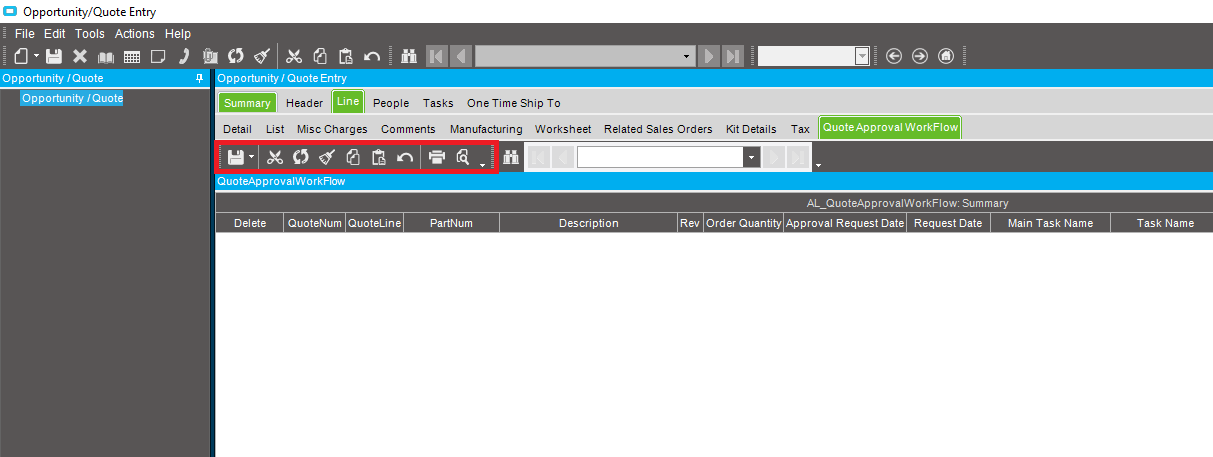Open the Misc Charges sub-tab

click(x=332, y=129)
